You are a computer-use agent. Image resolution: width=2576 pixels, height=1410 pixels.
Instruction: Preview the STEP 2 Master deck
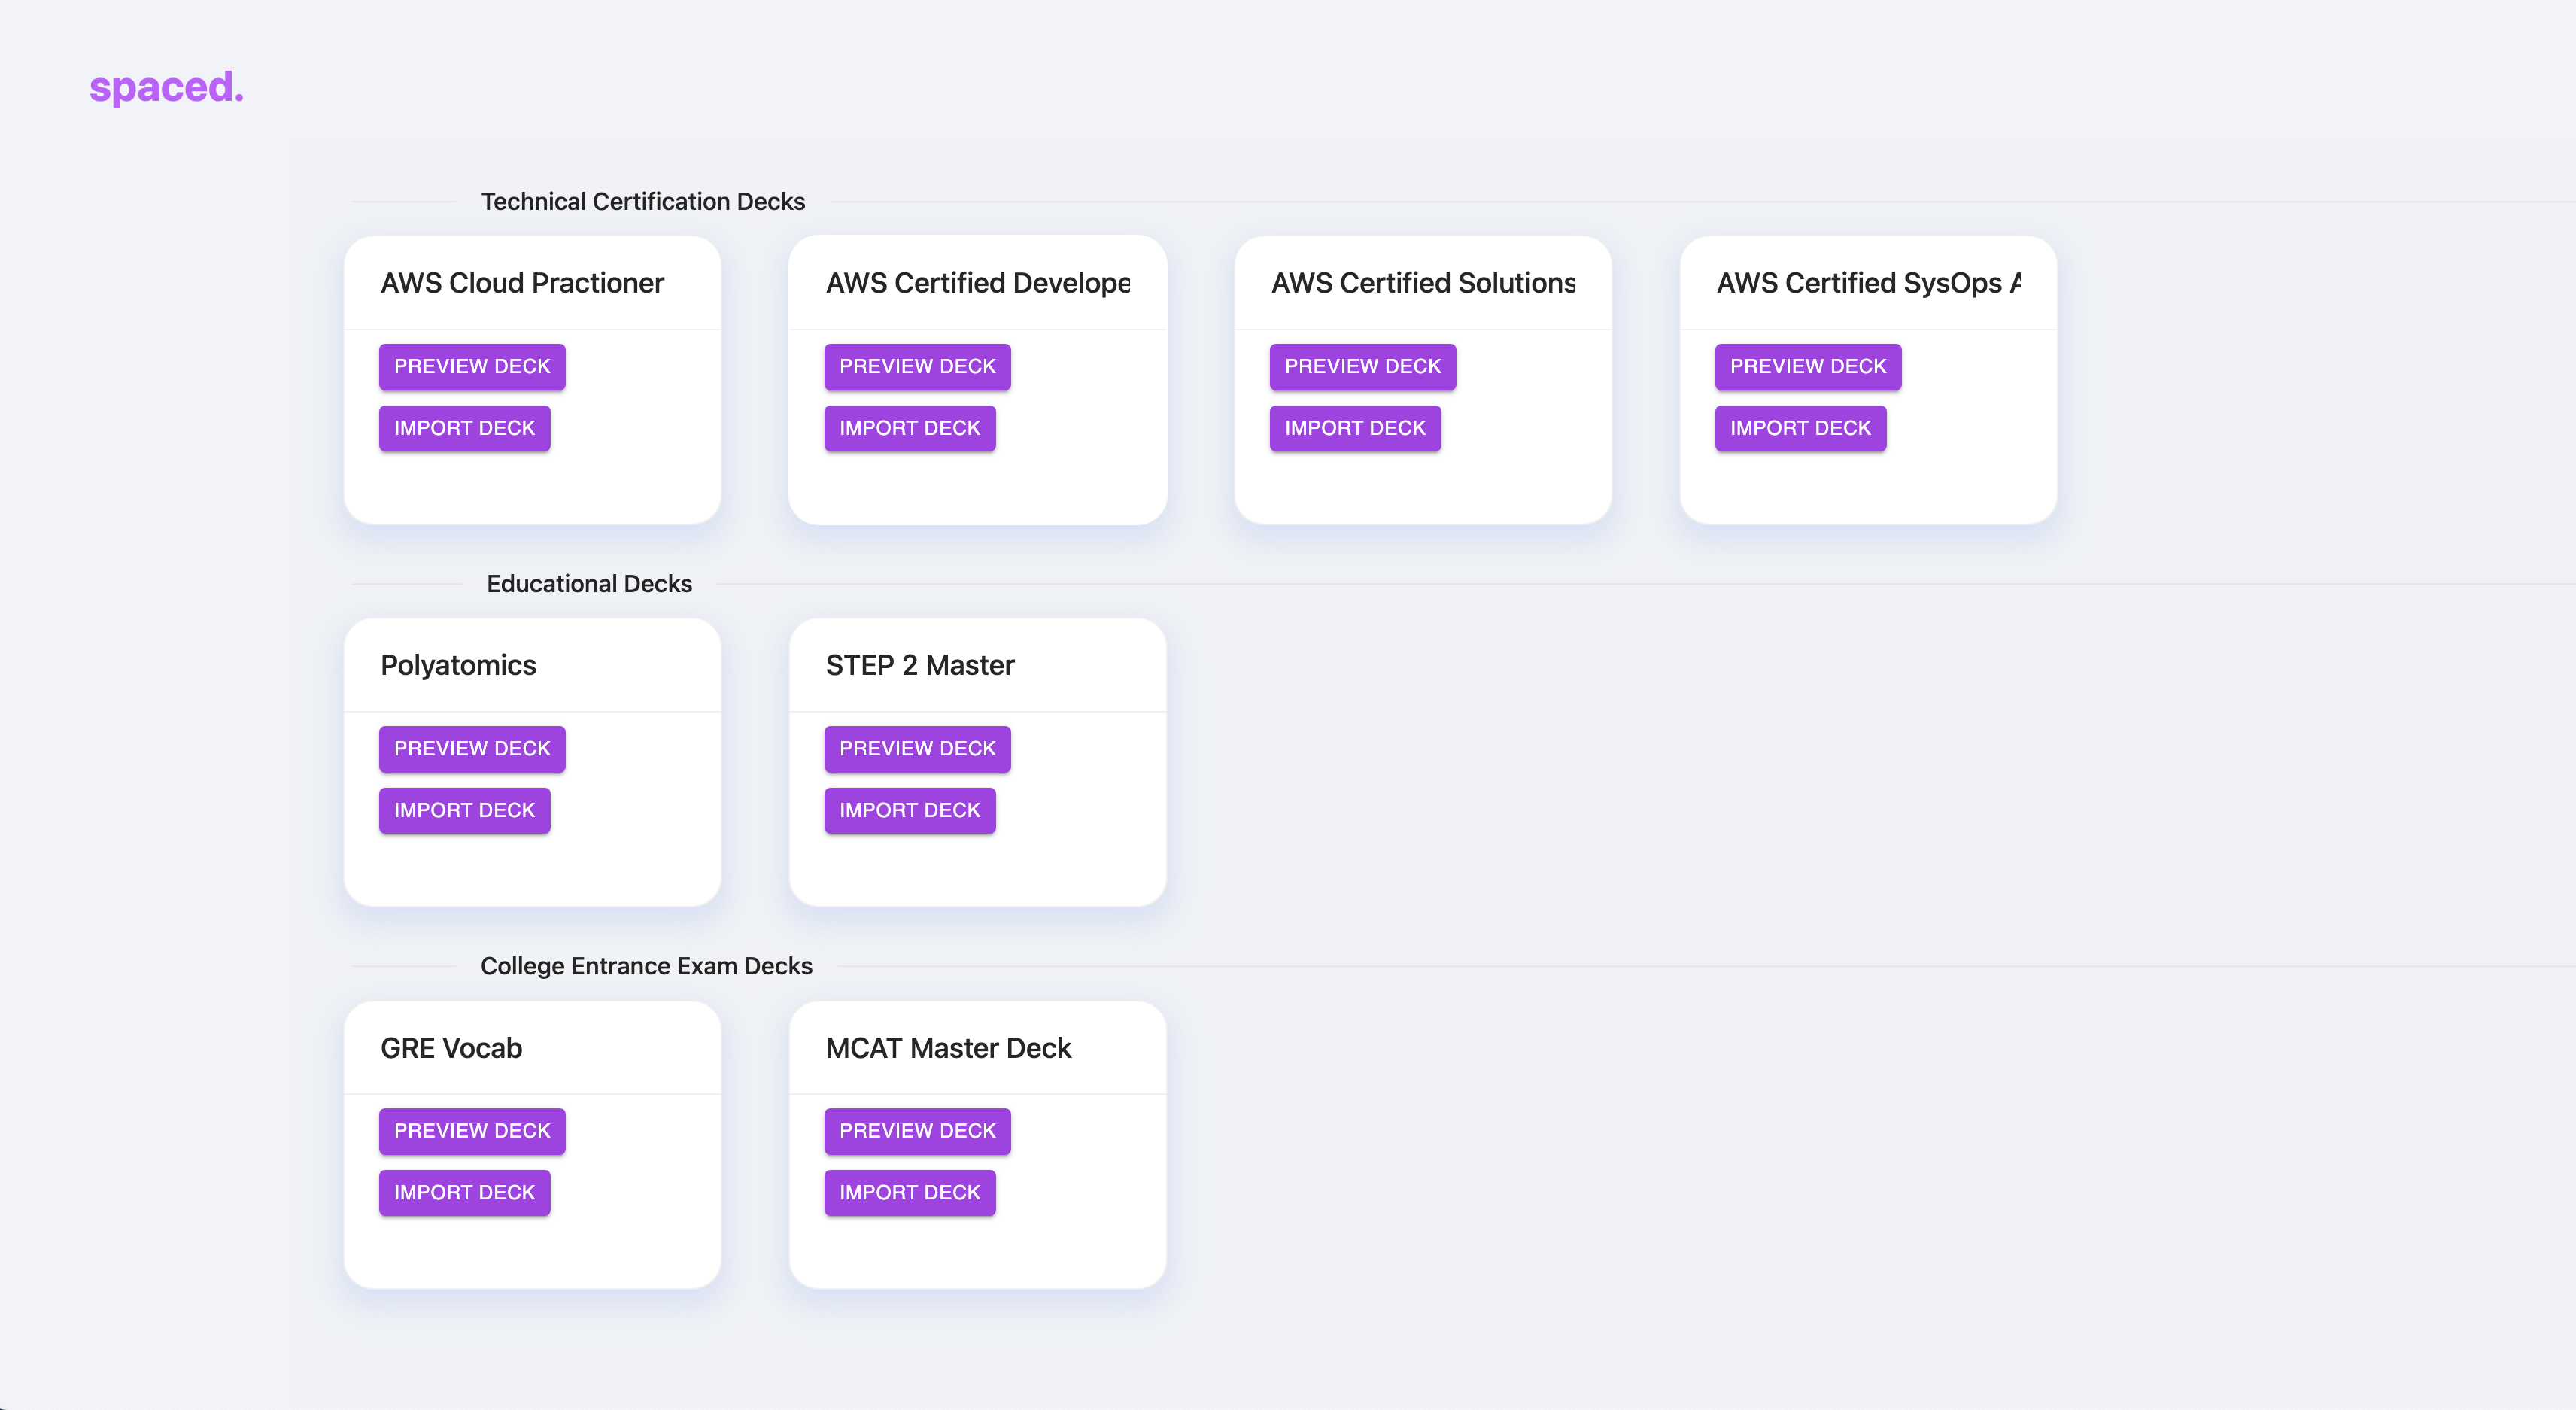click(917, 749)
